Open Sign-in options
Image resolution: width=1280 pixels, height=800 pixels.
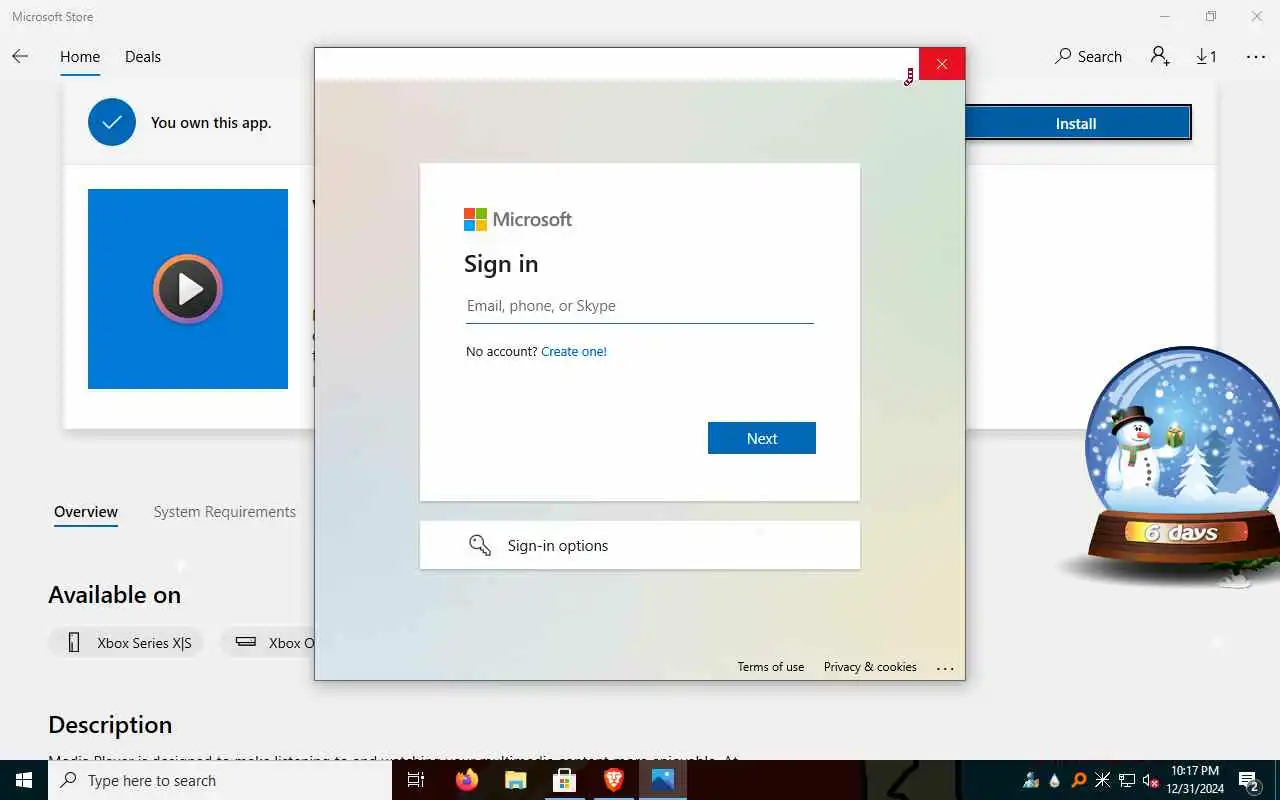click(x=640, y=545)
